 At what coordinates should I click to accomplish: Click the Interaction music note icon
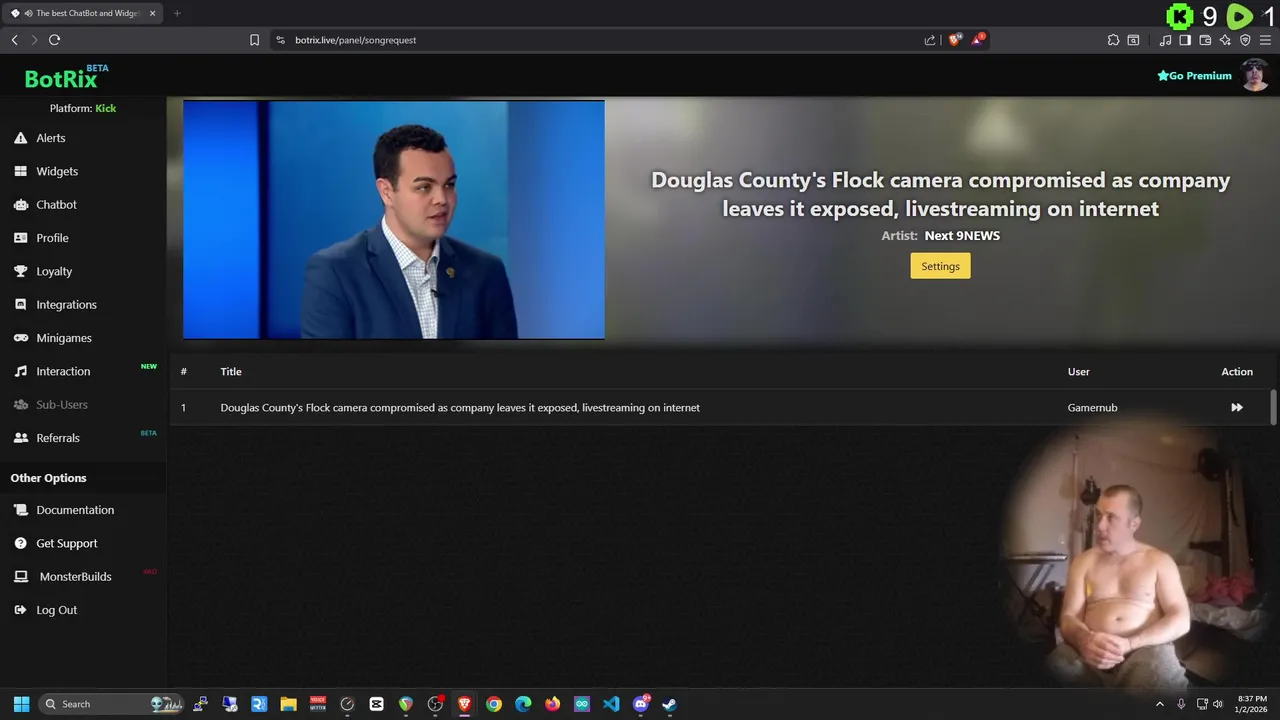click(20, 371)
